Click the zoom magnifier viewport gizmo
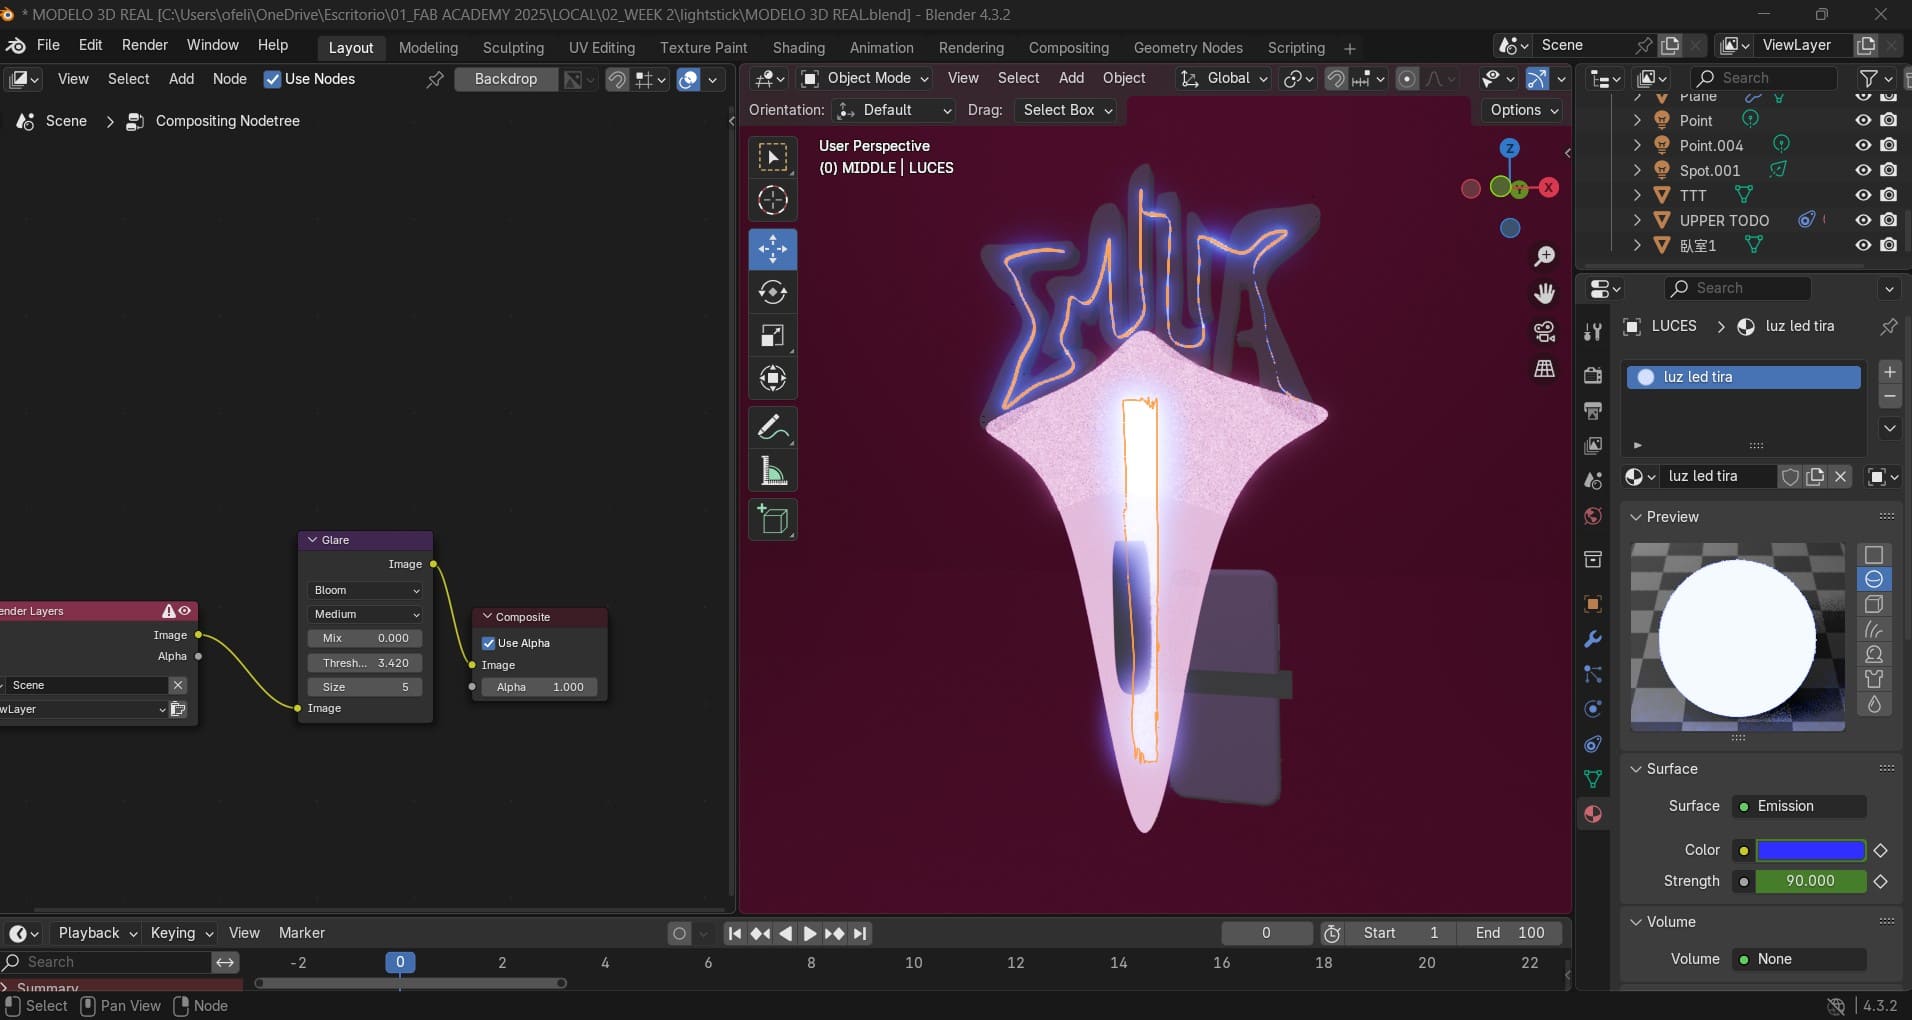The height and width of the screenshot is (1020, 1912). coord(1545,257)
